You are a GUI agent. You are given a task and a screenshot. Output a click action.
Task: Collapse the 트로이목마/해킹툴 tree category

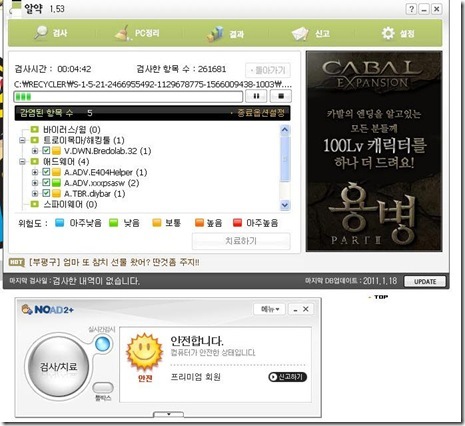pyautogui.click(x=22, y=140)
